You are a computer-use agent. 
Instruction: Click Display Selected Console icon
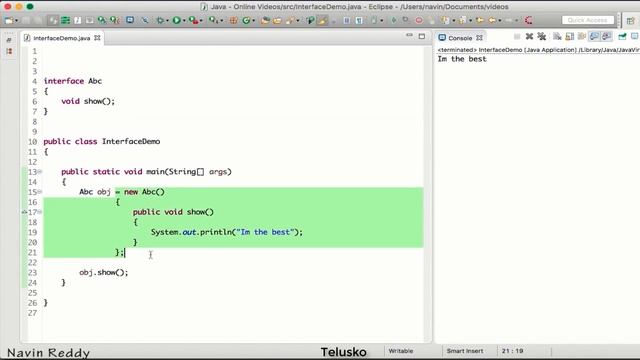tap(634, 36)
